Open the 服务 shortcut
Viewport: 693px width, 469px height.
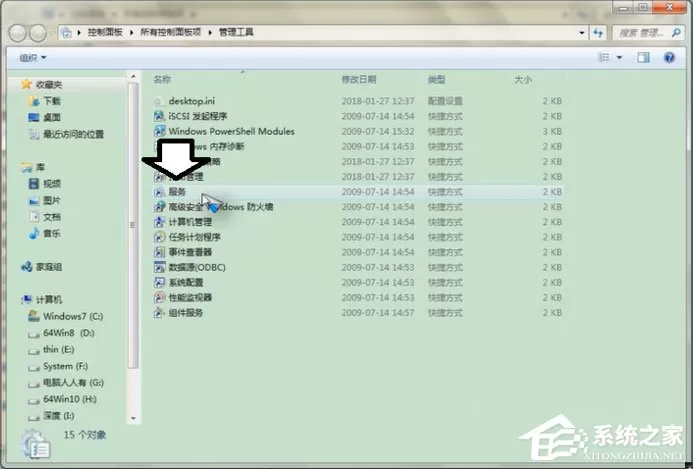click(177, 192)
